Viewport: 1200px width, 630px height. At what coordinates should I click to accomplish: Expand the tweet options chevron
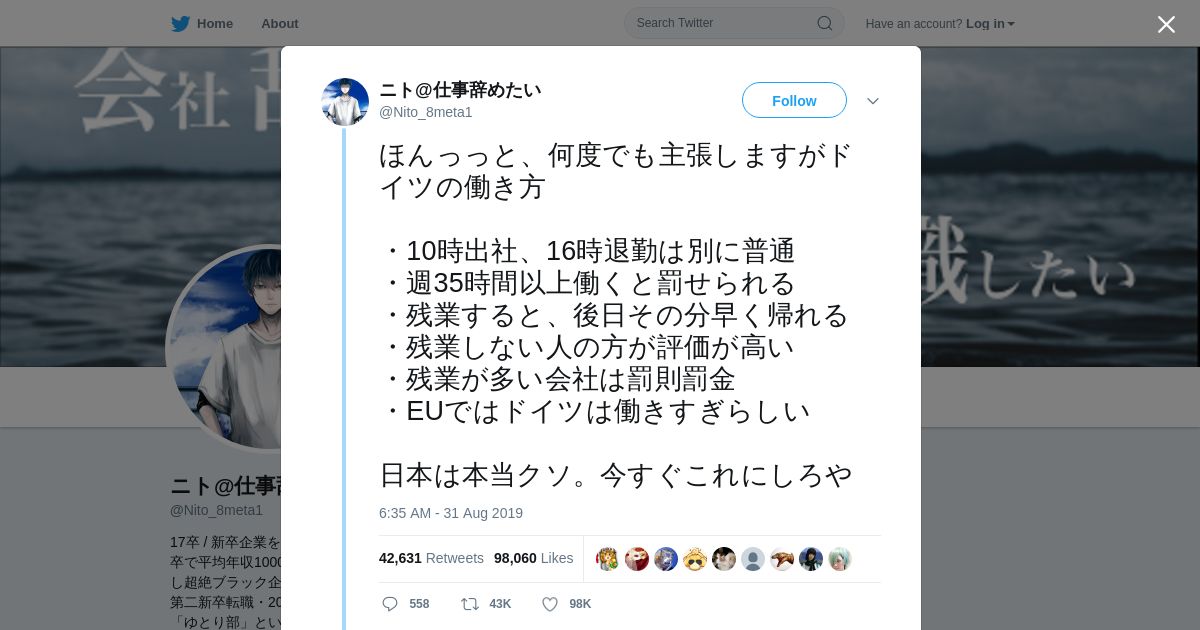(872, 101)
